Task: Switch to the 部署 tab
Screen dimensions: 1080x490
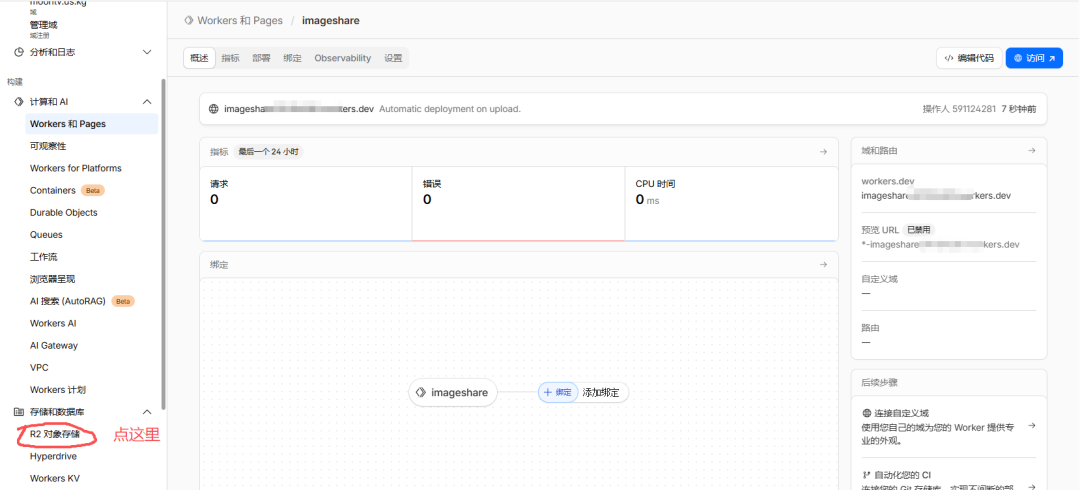Action: click(x=261, y=58)
